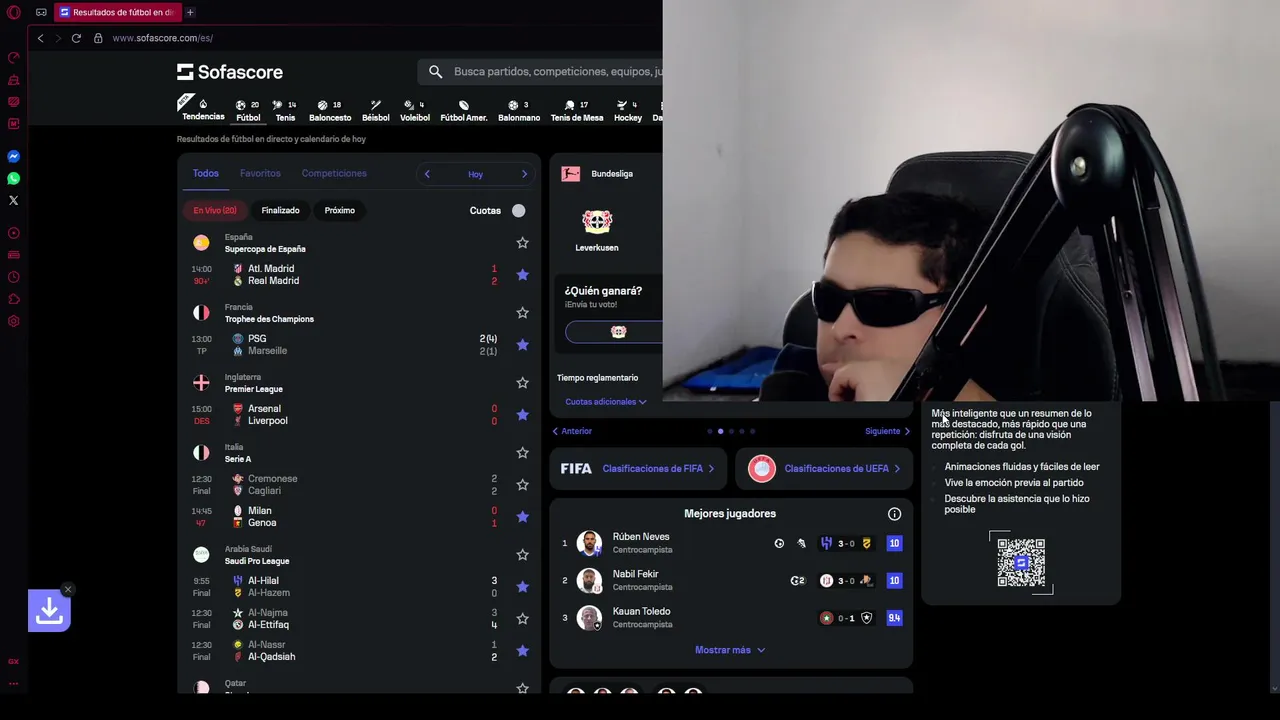The image size is (1280, 720).
Task: Click the Leverkusen team crest
Action: coord(597,222)
